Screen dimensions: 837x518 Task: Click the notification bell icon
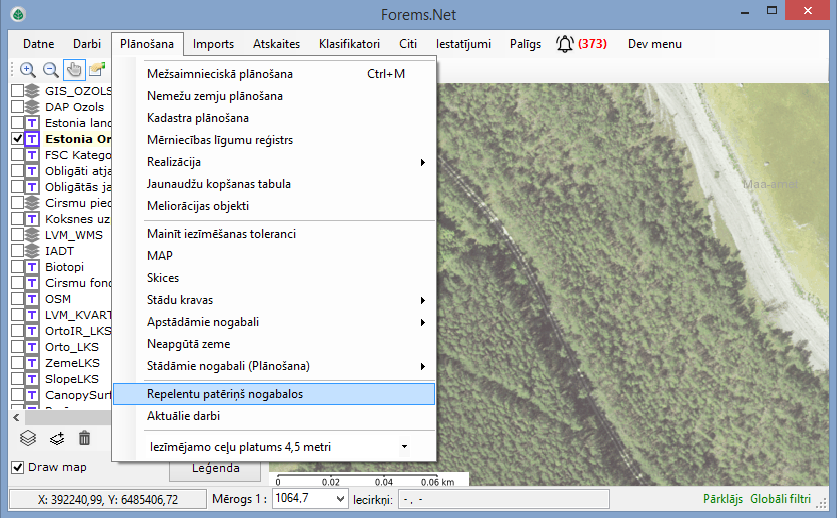[x=564, y=44]
